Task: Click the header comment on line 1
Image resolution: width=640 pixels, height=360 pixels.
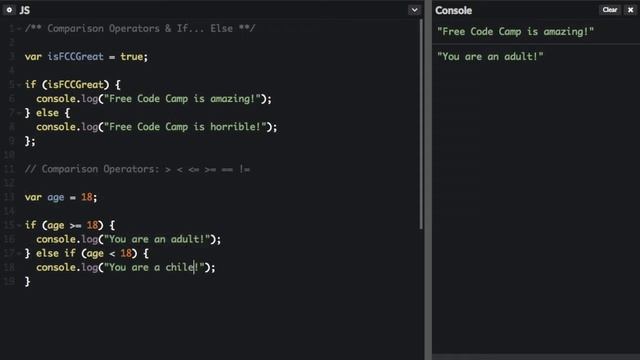Action: click(140, 29)
